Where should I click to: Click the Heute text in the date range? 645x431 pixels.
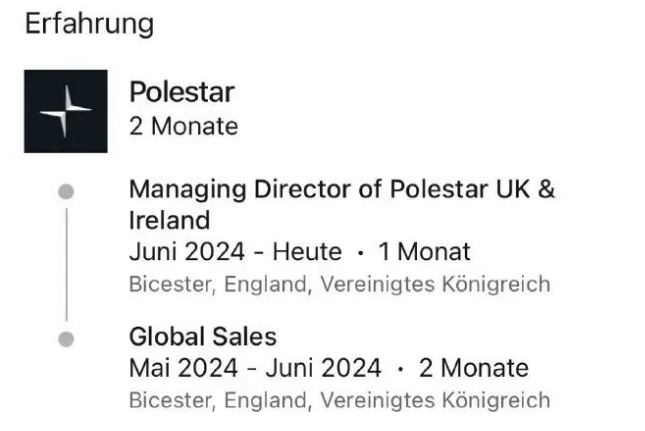tap(307, 251)
